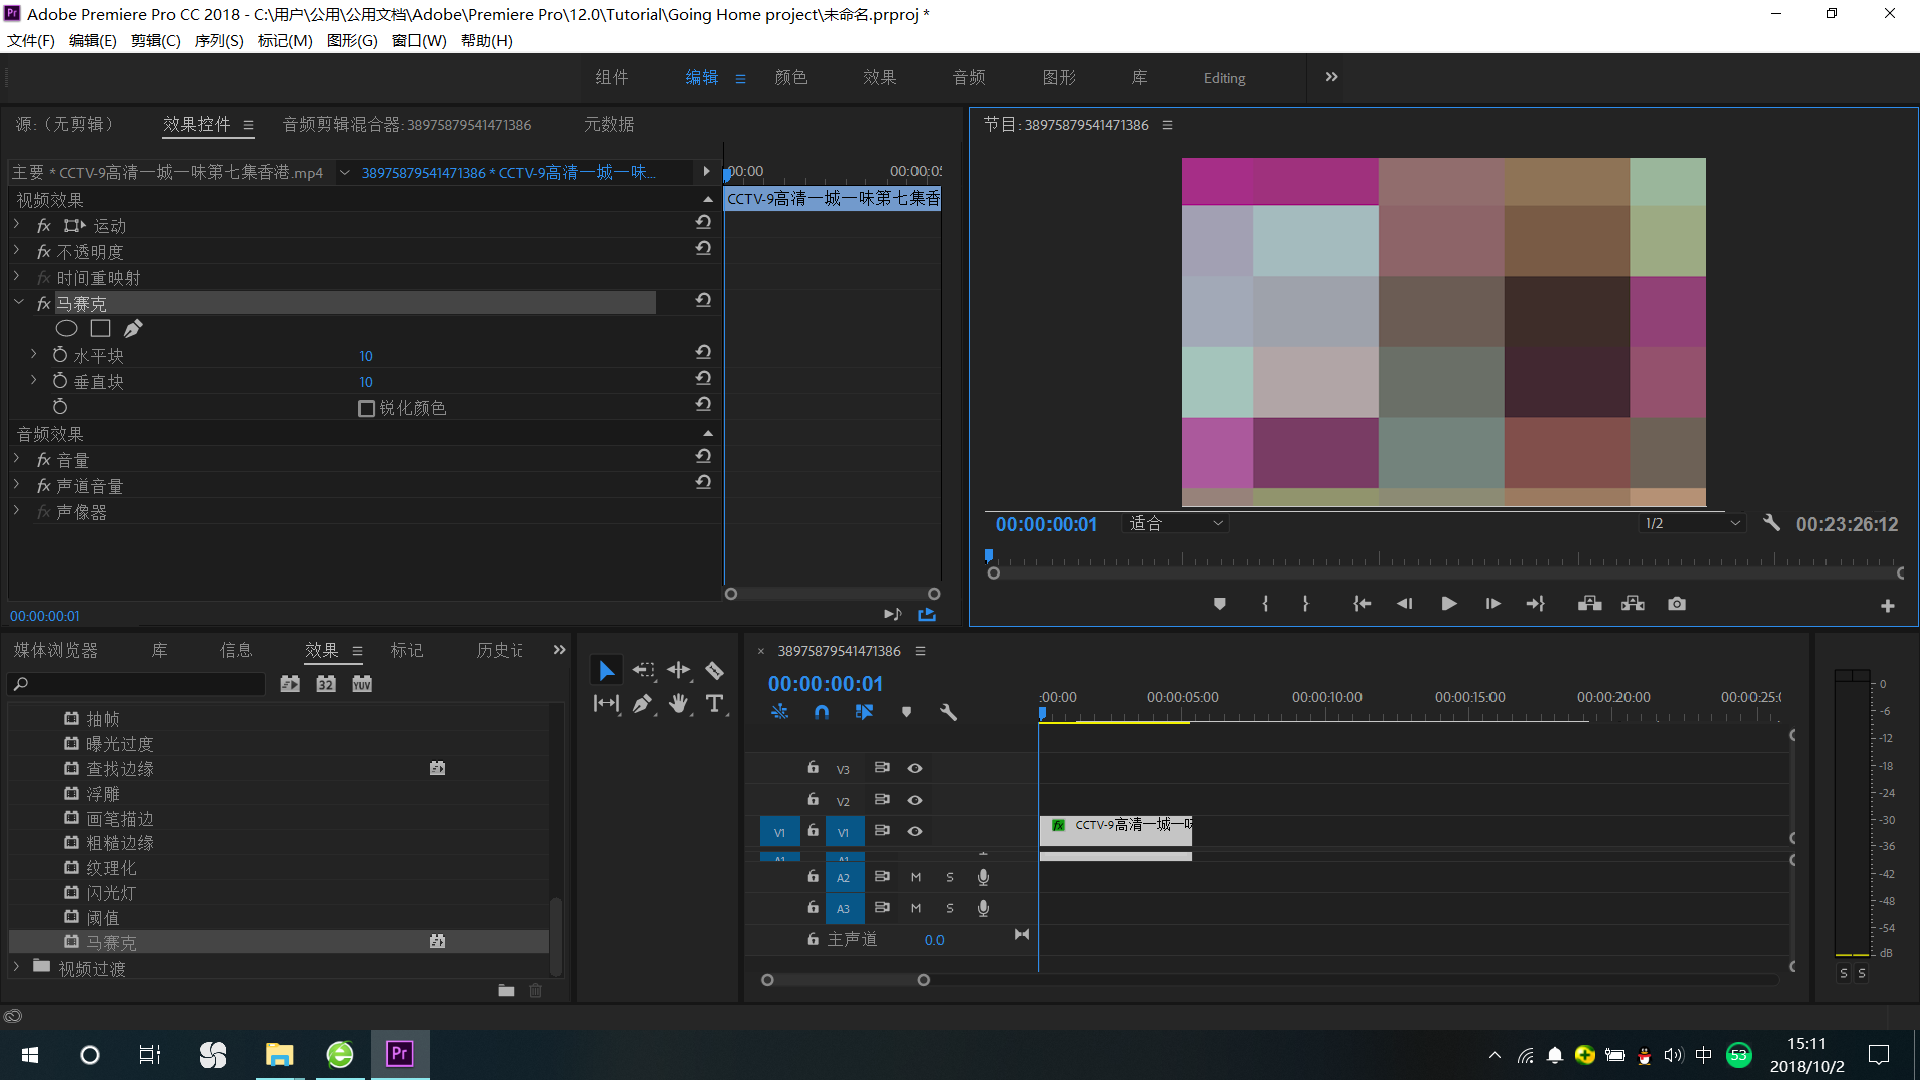1920x1080 pixels.
Task: Show more workspaces overflow arrows
Action: coord(1331,77)
